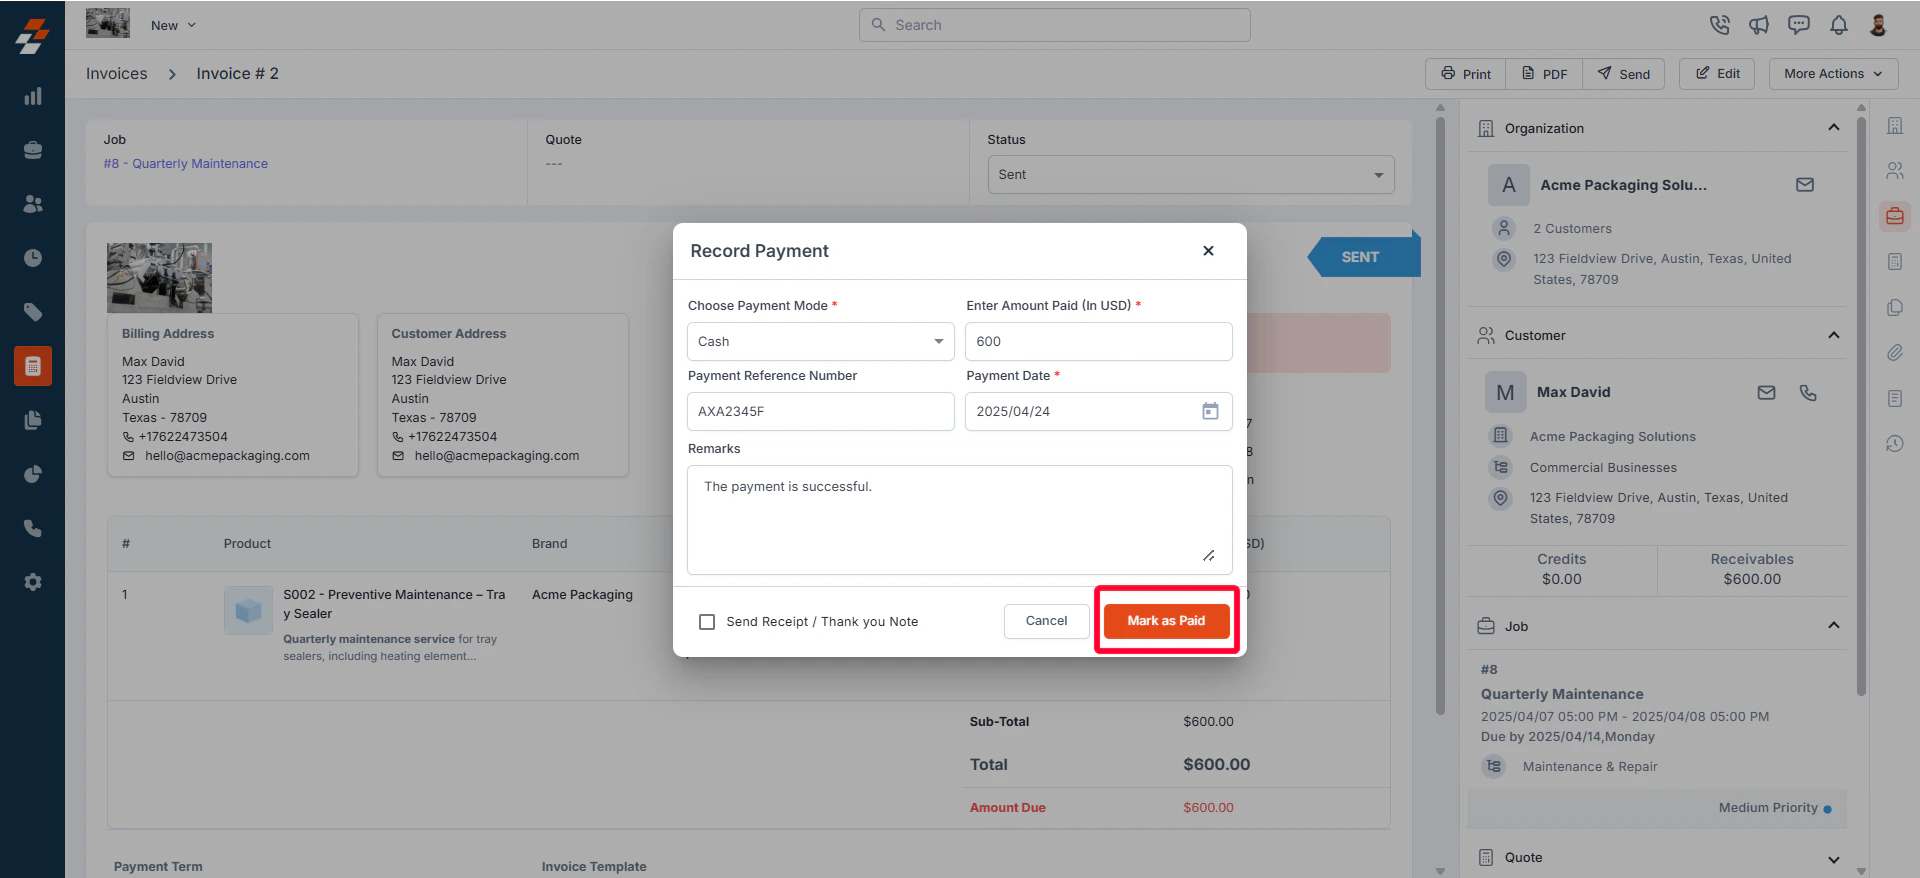
Task: Click the Payment Reference Number field
Action: tap(820, 411)
